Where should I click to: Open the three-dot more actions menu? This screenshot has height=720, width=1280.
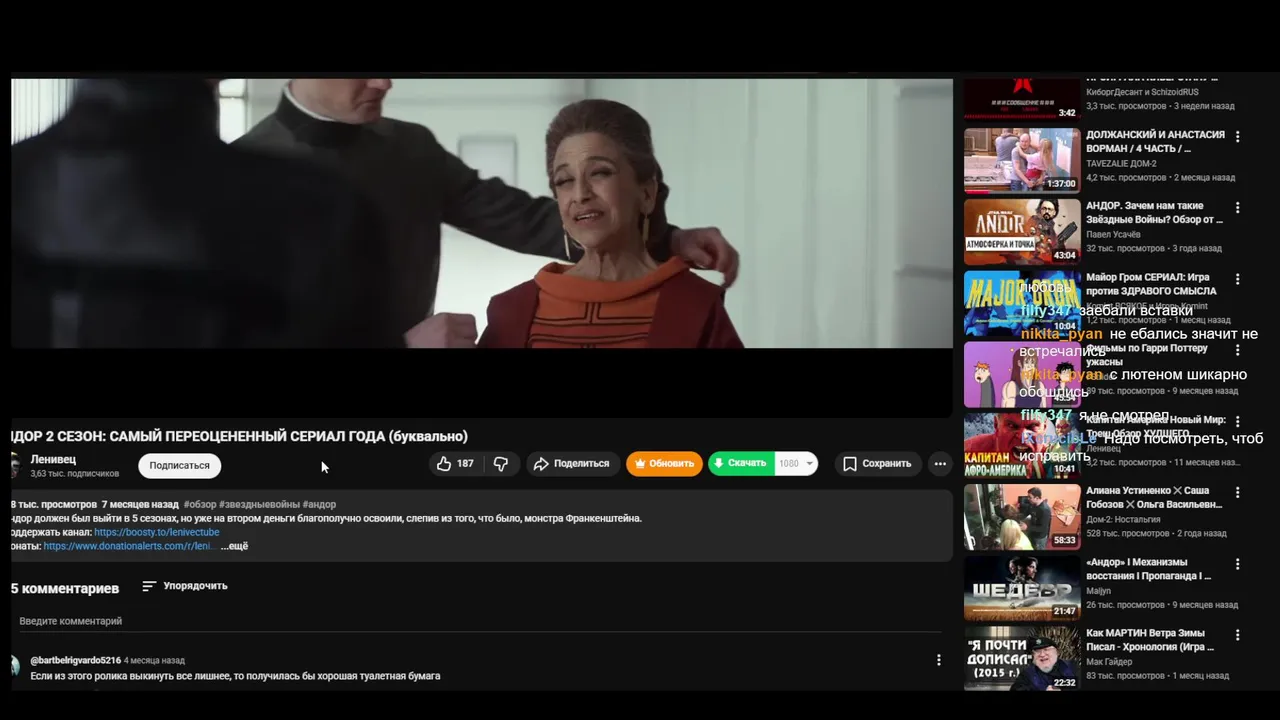tap(940, 464)
